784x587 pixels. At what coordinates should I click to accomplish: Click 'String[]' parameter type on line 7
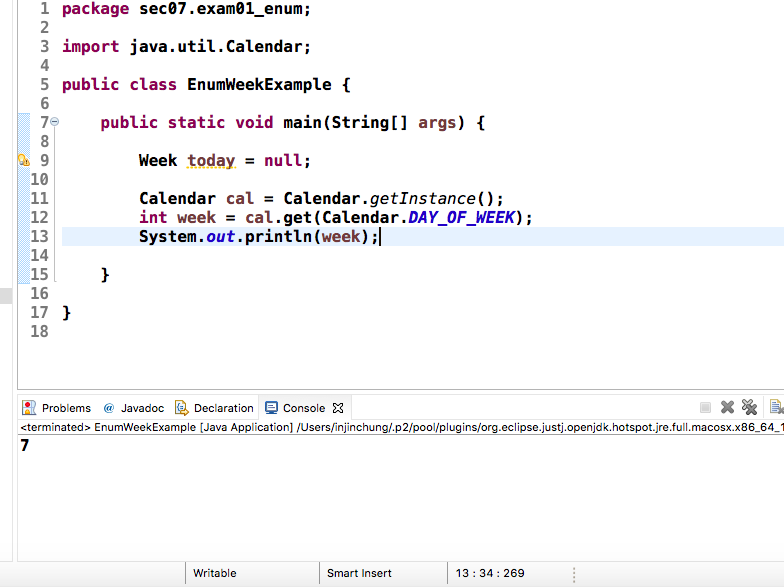pos(370,122)
